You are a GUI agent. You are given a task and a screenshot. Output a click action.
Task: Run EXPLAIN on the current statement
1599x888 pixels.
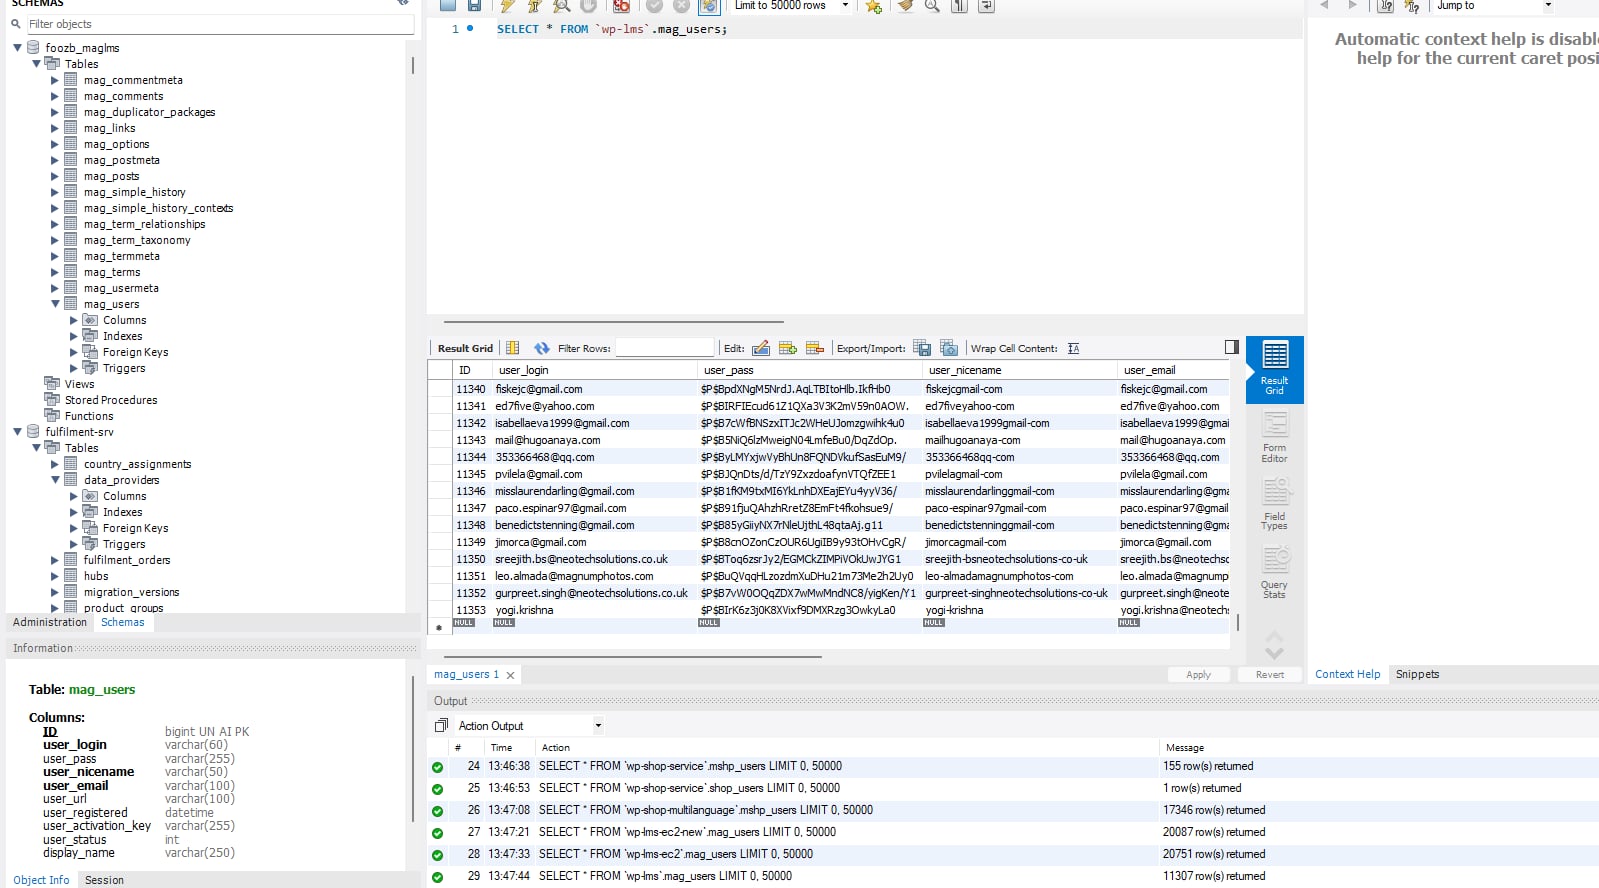coord(561,5)
